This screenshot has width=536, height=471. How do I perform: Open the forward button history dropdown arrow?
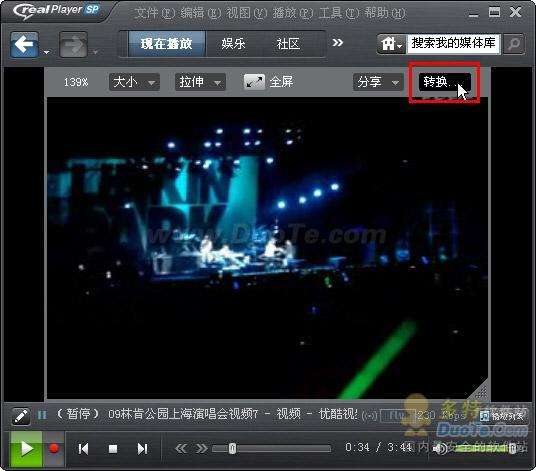click(96, 52)
